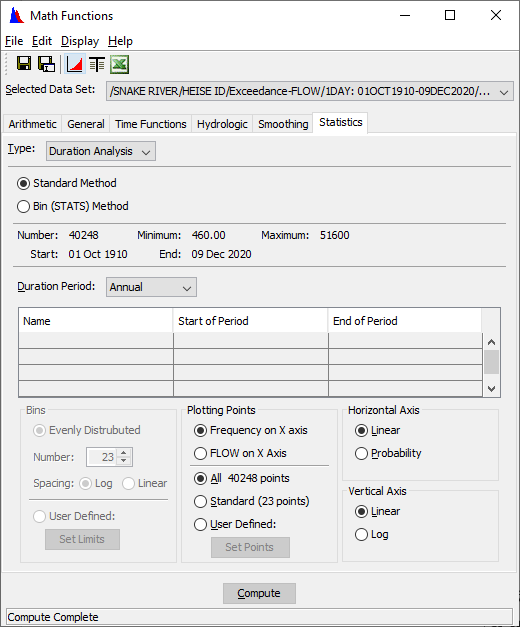Open the Selected Data Set dropdown
The image size is (520, 627).
[310, 92]
